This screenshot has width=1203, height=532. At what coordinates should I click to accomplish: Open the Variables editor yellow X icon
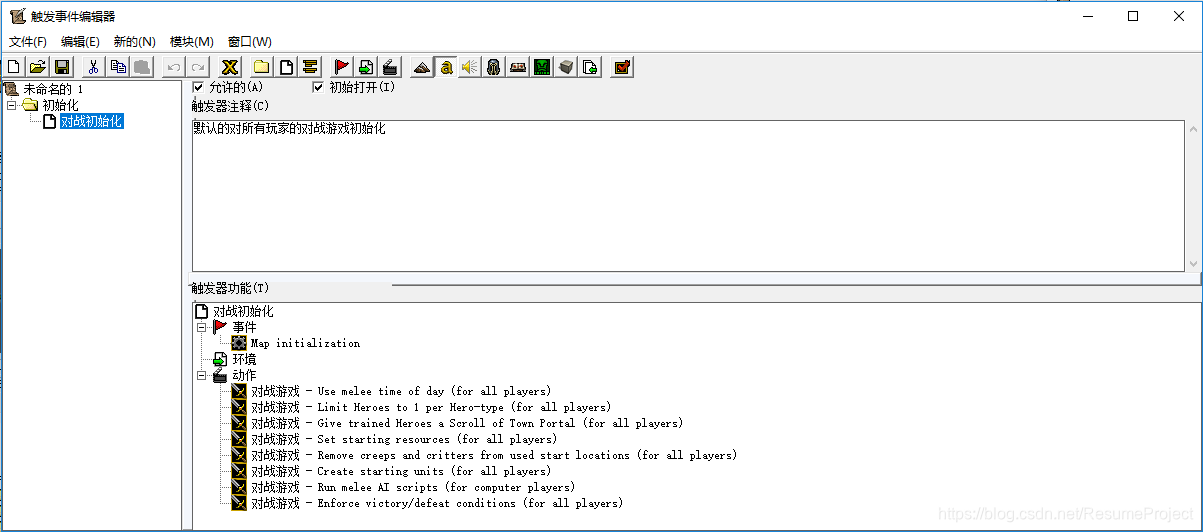(230, 67)
